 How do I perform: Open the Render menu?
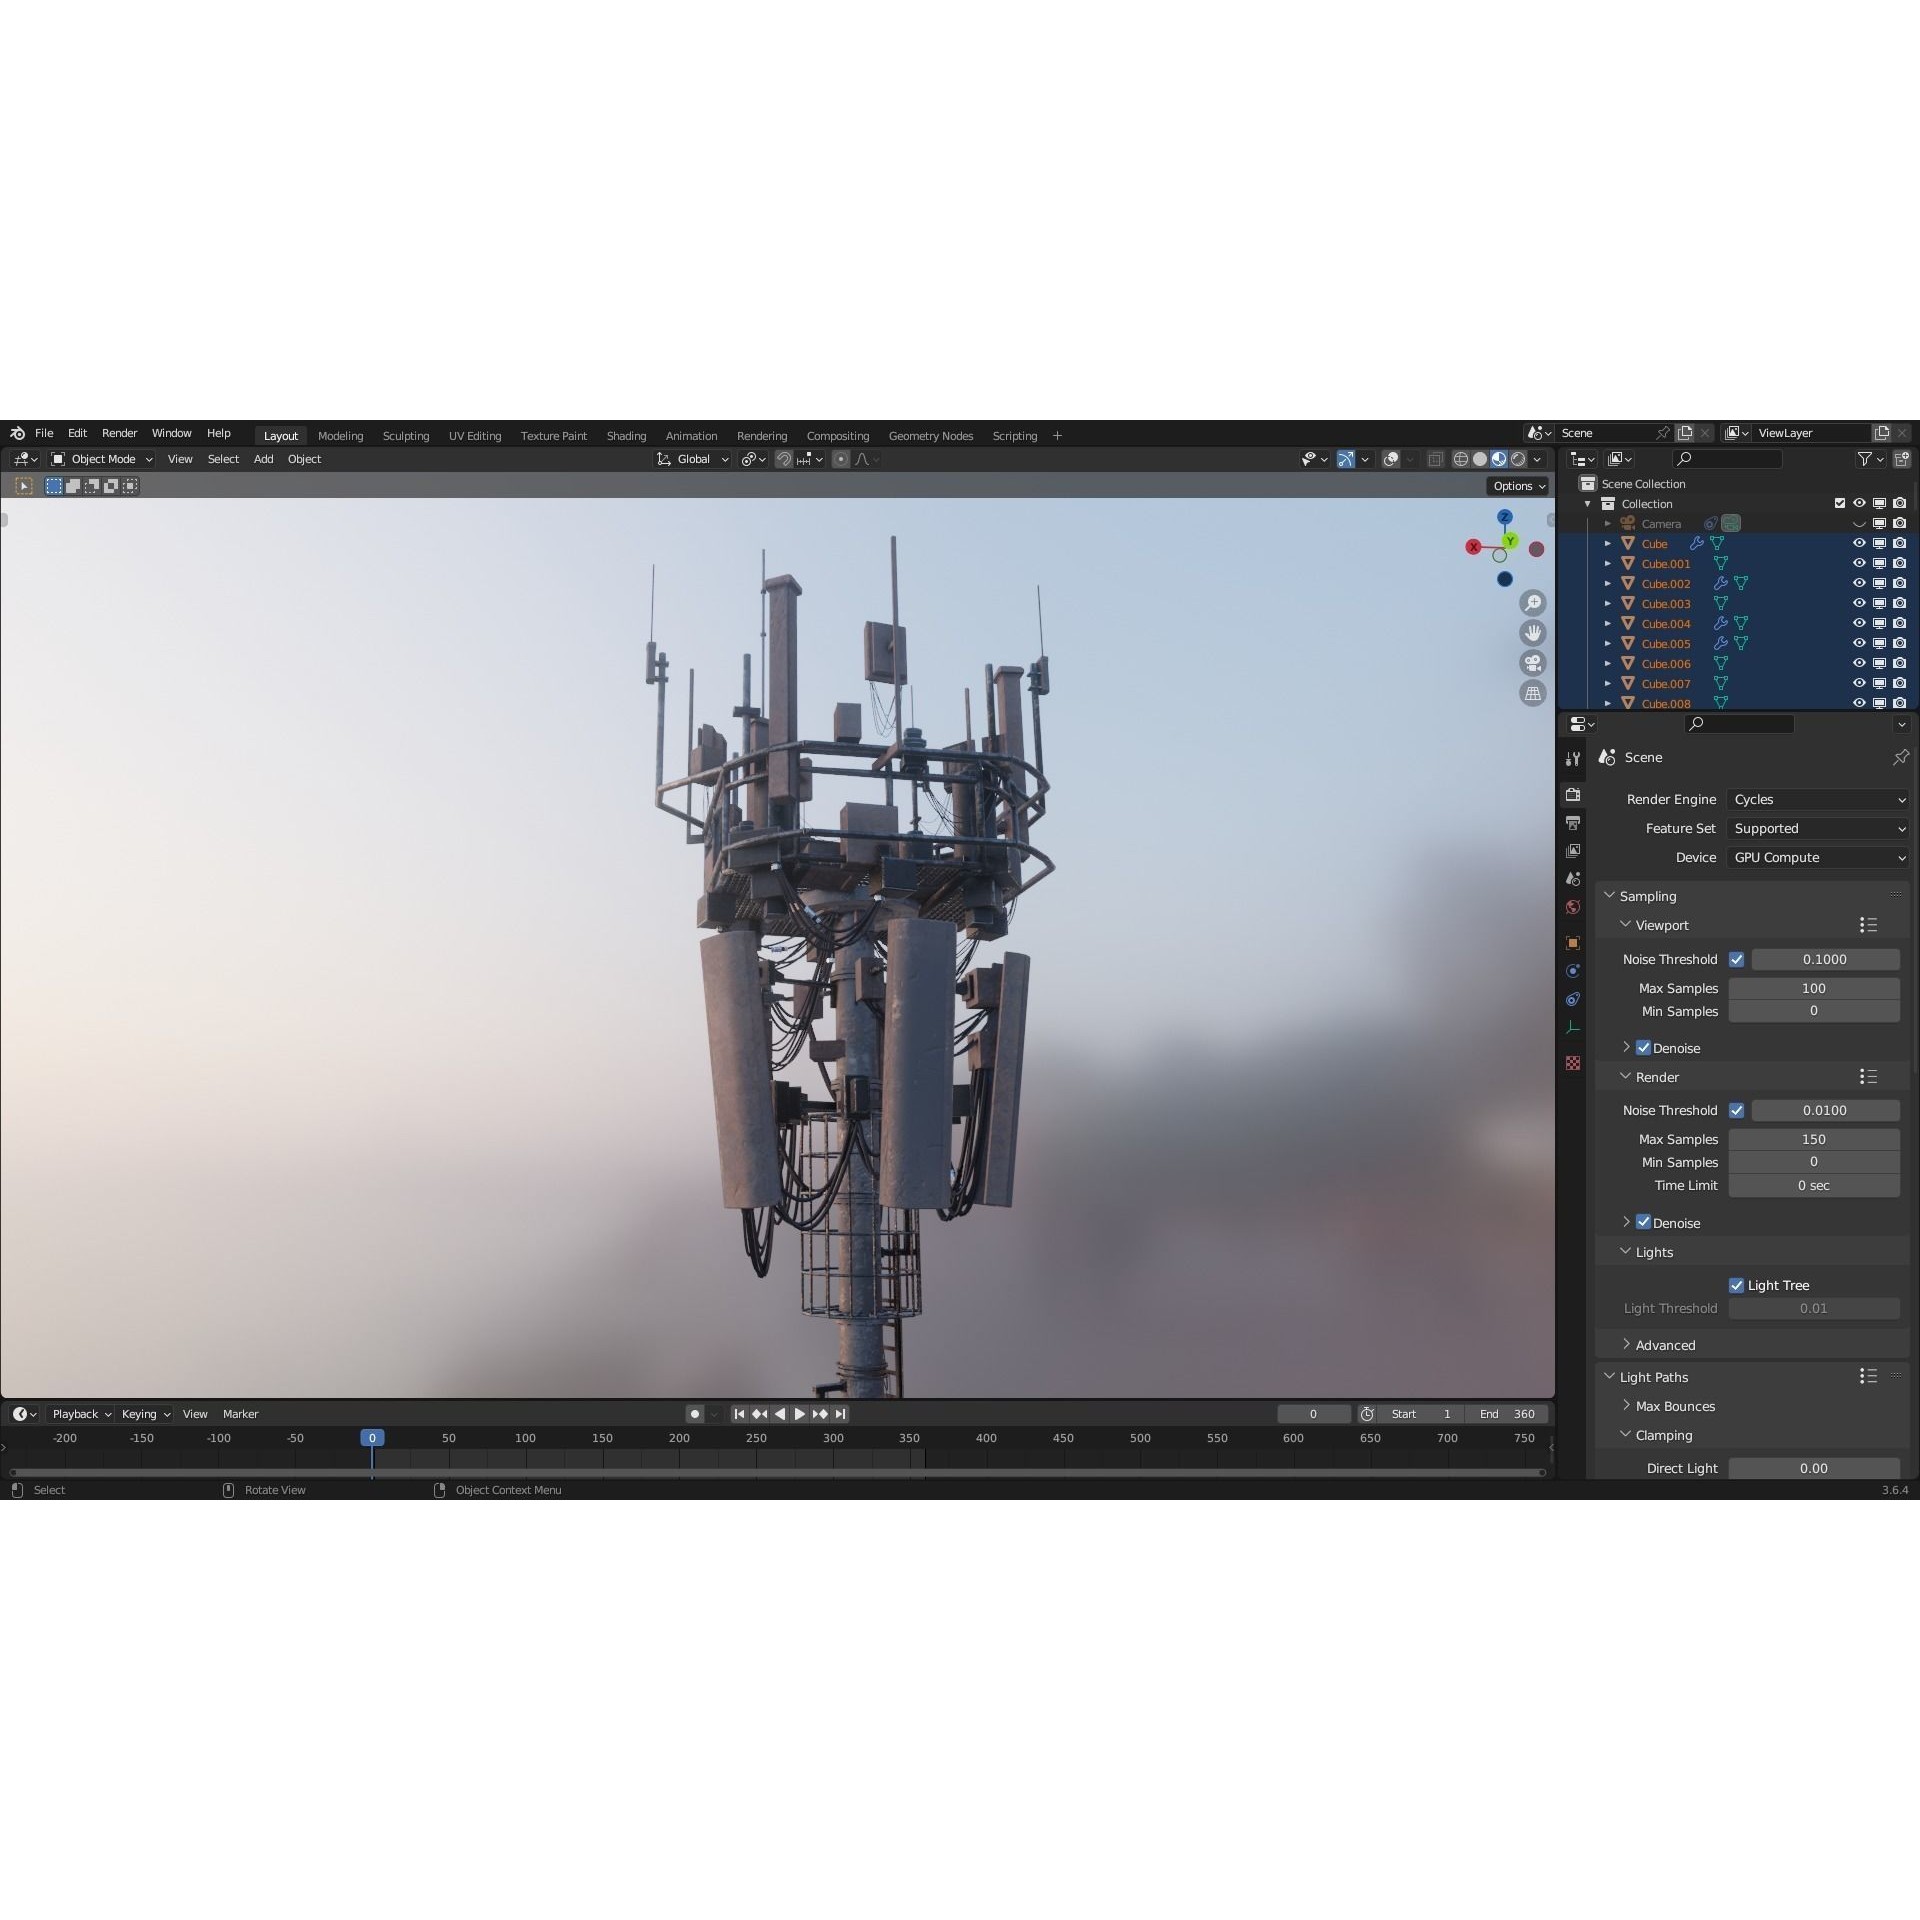coord(119,433)
